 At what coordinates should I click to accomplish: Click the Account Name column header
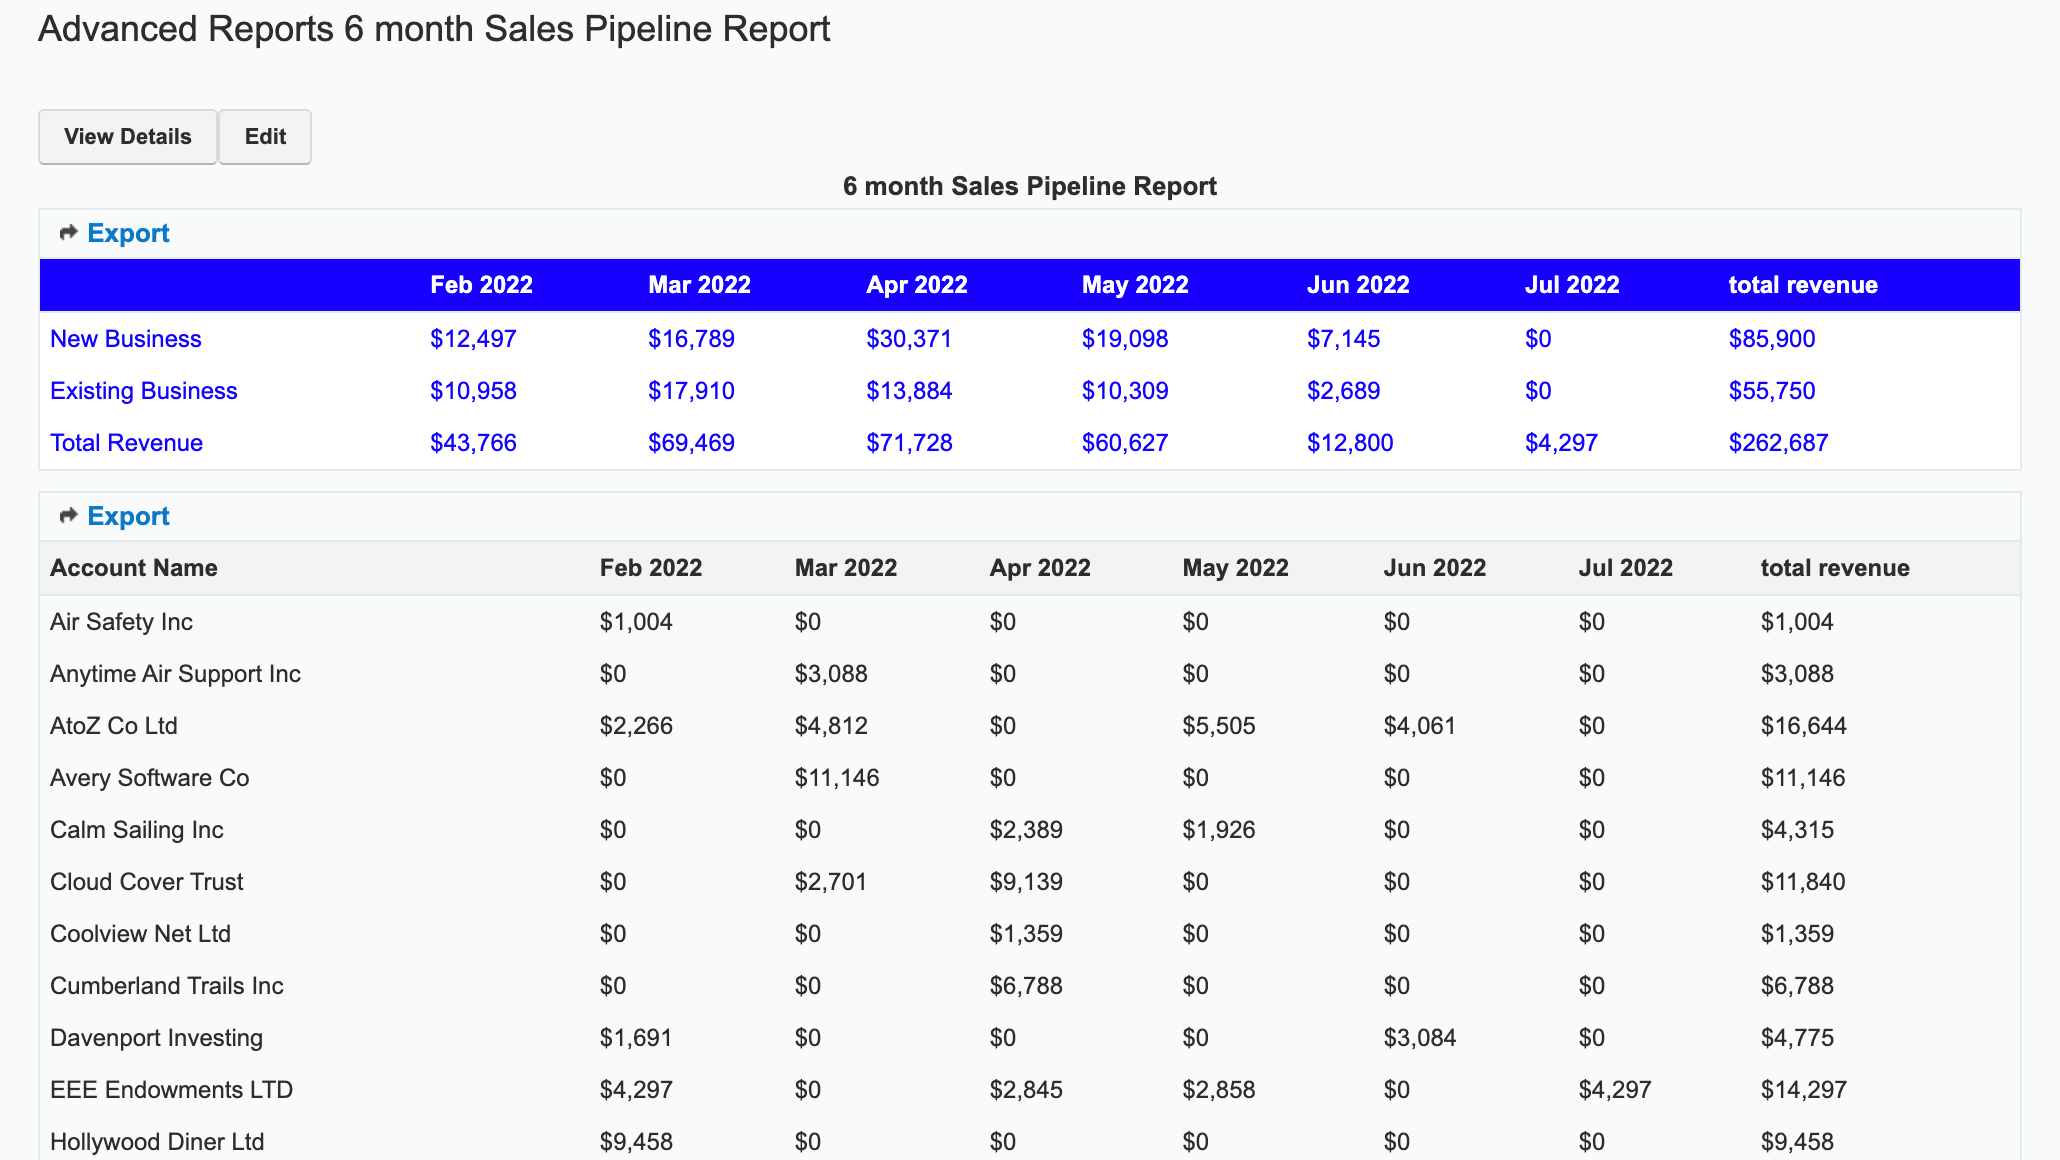134,568
